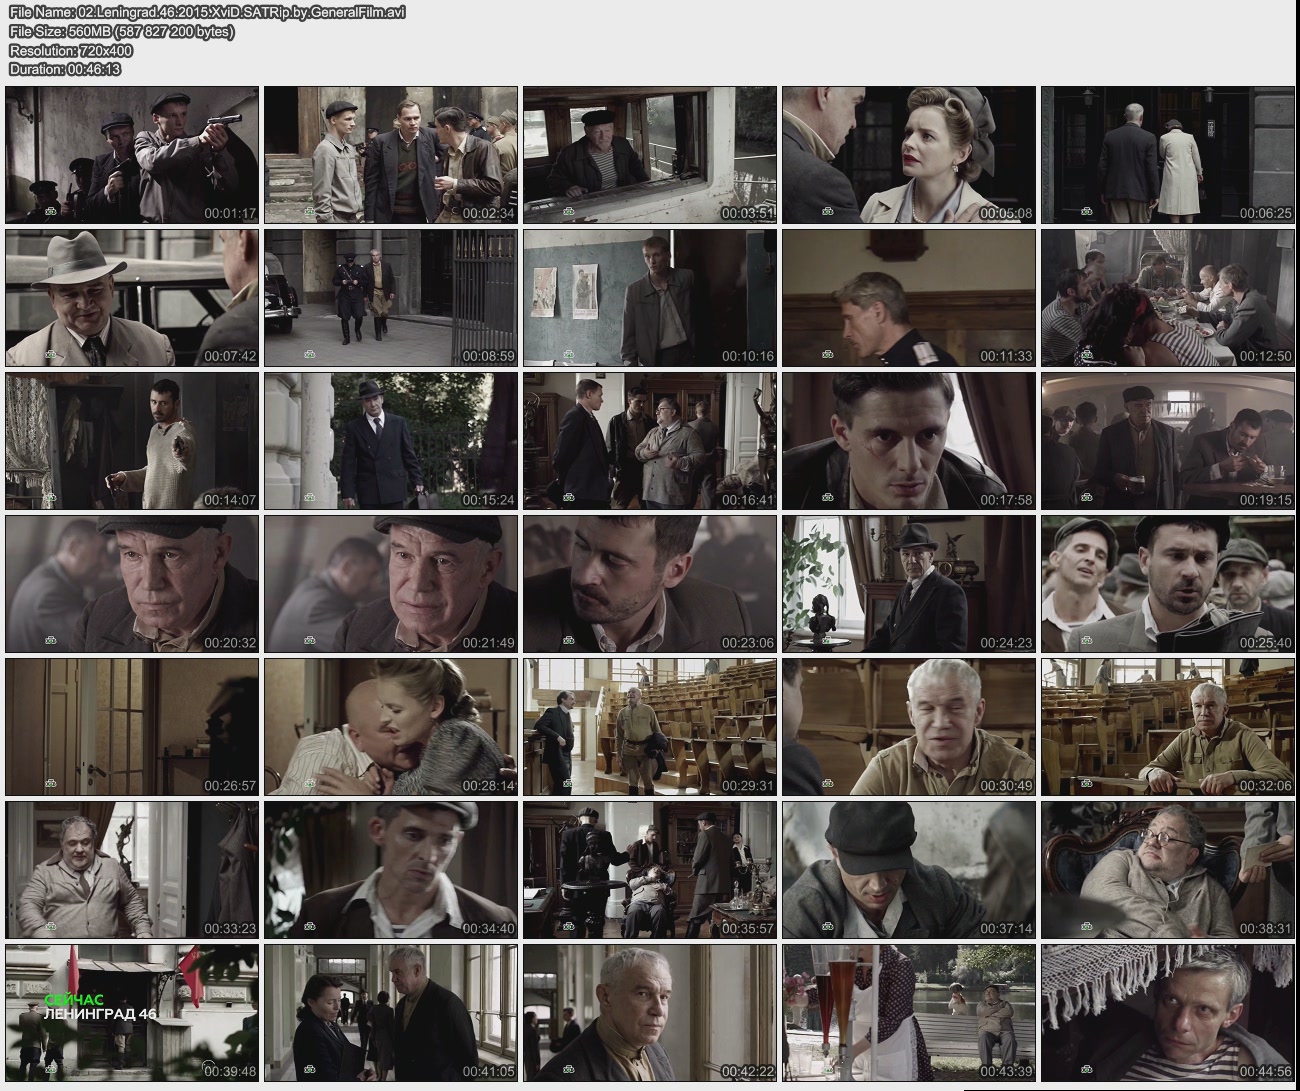
Task: Click the thumbnail timestamped 00:01:17
Action: [x=132, y=155]
